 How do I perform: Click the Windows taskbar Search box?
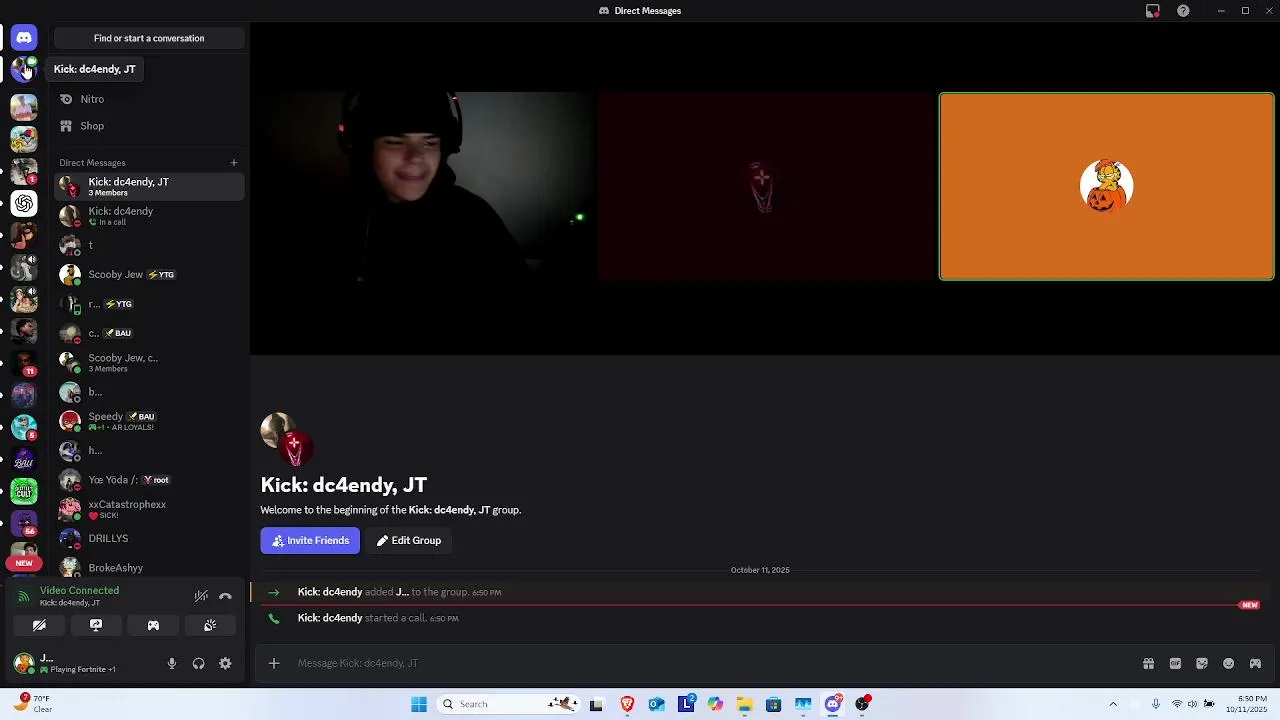tap(509, 704)
